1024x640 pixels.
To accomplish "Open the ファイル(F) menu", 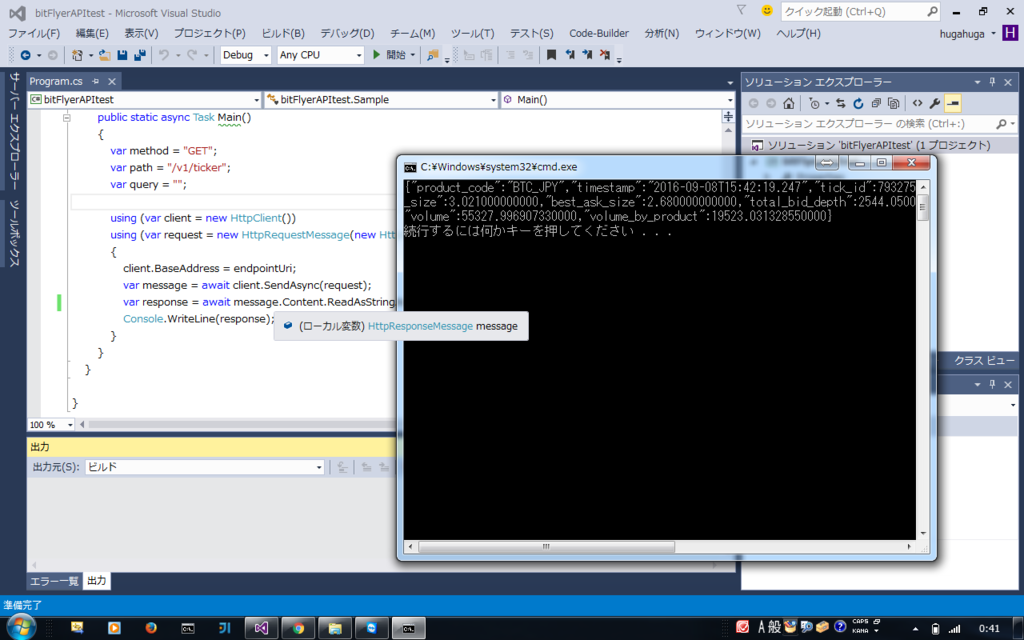I will (34, 33).
